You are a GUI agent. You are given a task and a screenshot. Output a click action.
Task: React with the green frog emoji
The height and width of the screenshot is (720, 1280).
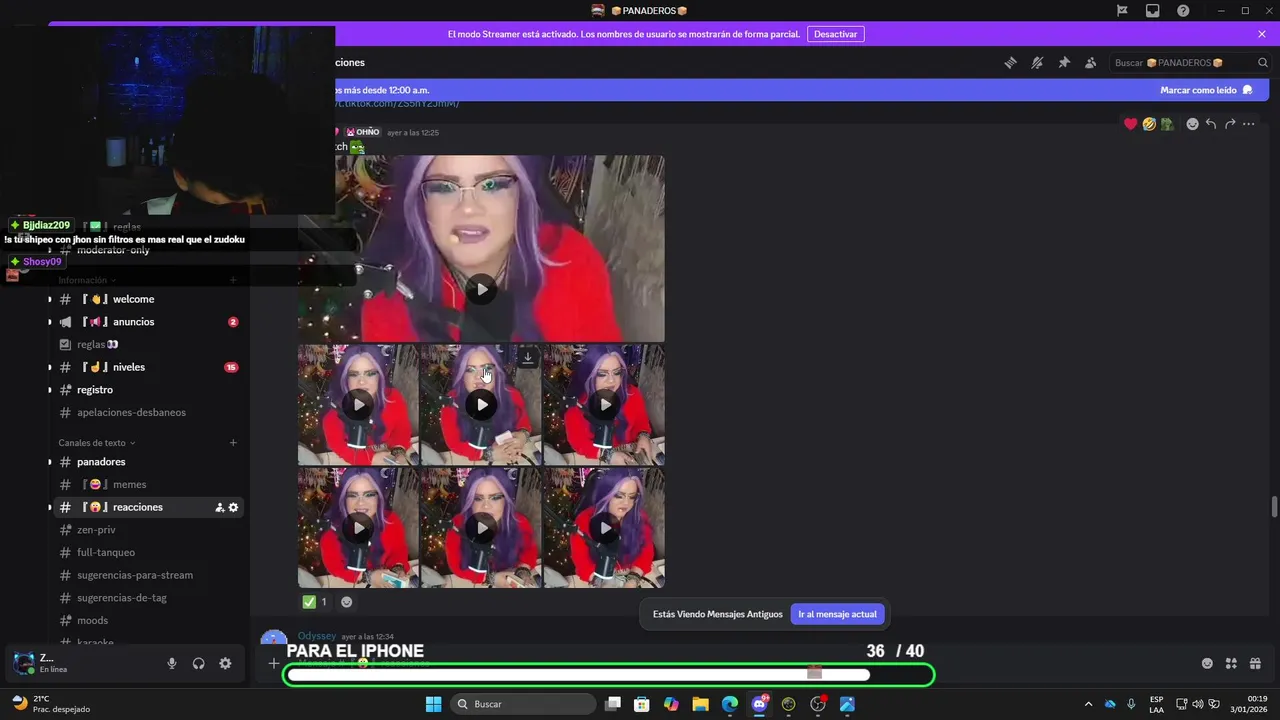pyautogui.click(x=1167, y=124)
